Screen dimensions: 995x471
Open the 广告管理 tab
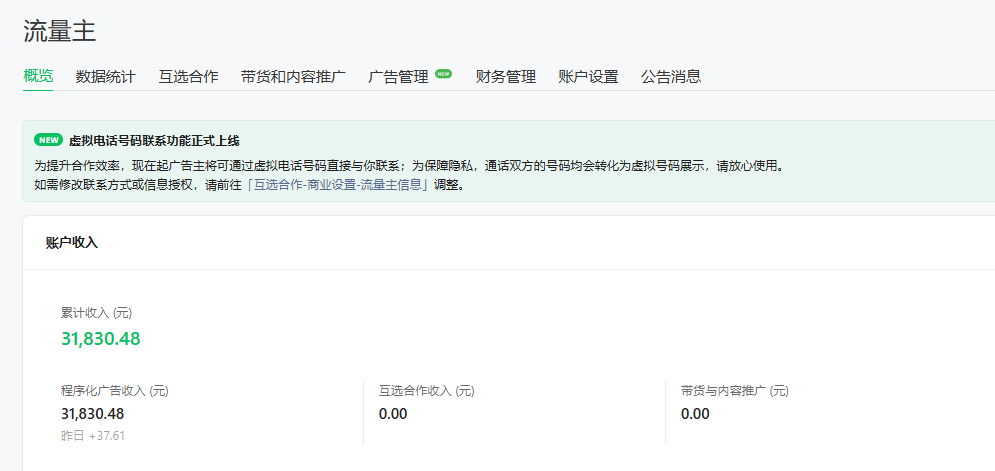[398, 76]
